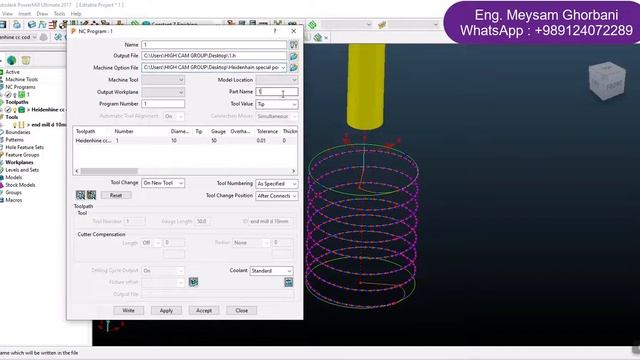Click the Gauge column header
The height and width of the screenshot is (360, 640).
coord(218,131)
